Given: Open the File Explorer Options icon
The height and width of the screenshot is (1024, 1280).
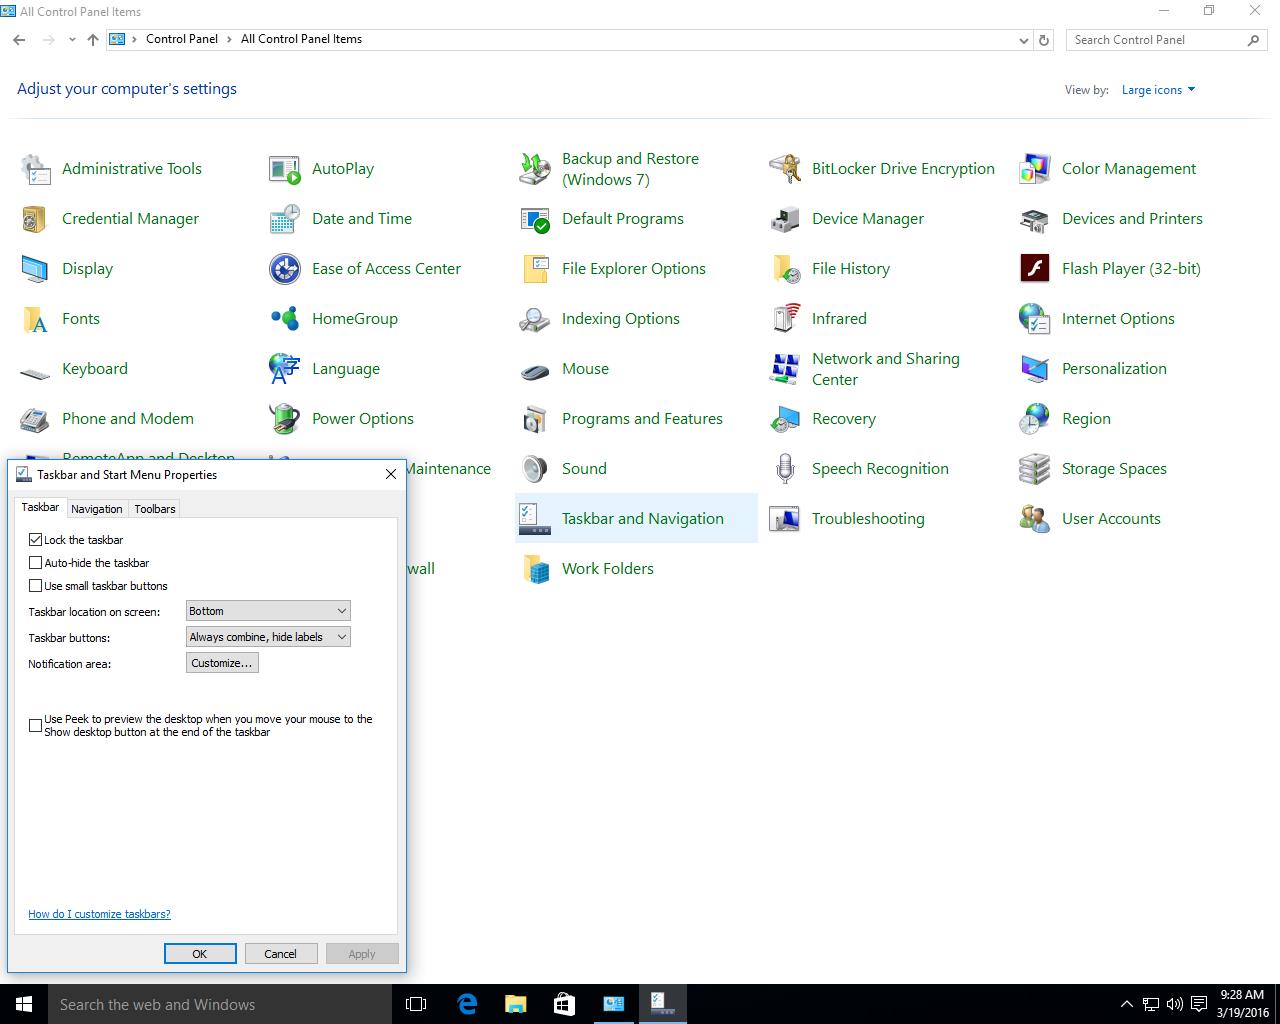Looking at the screenshot, I should [535, 269].
